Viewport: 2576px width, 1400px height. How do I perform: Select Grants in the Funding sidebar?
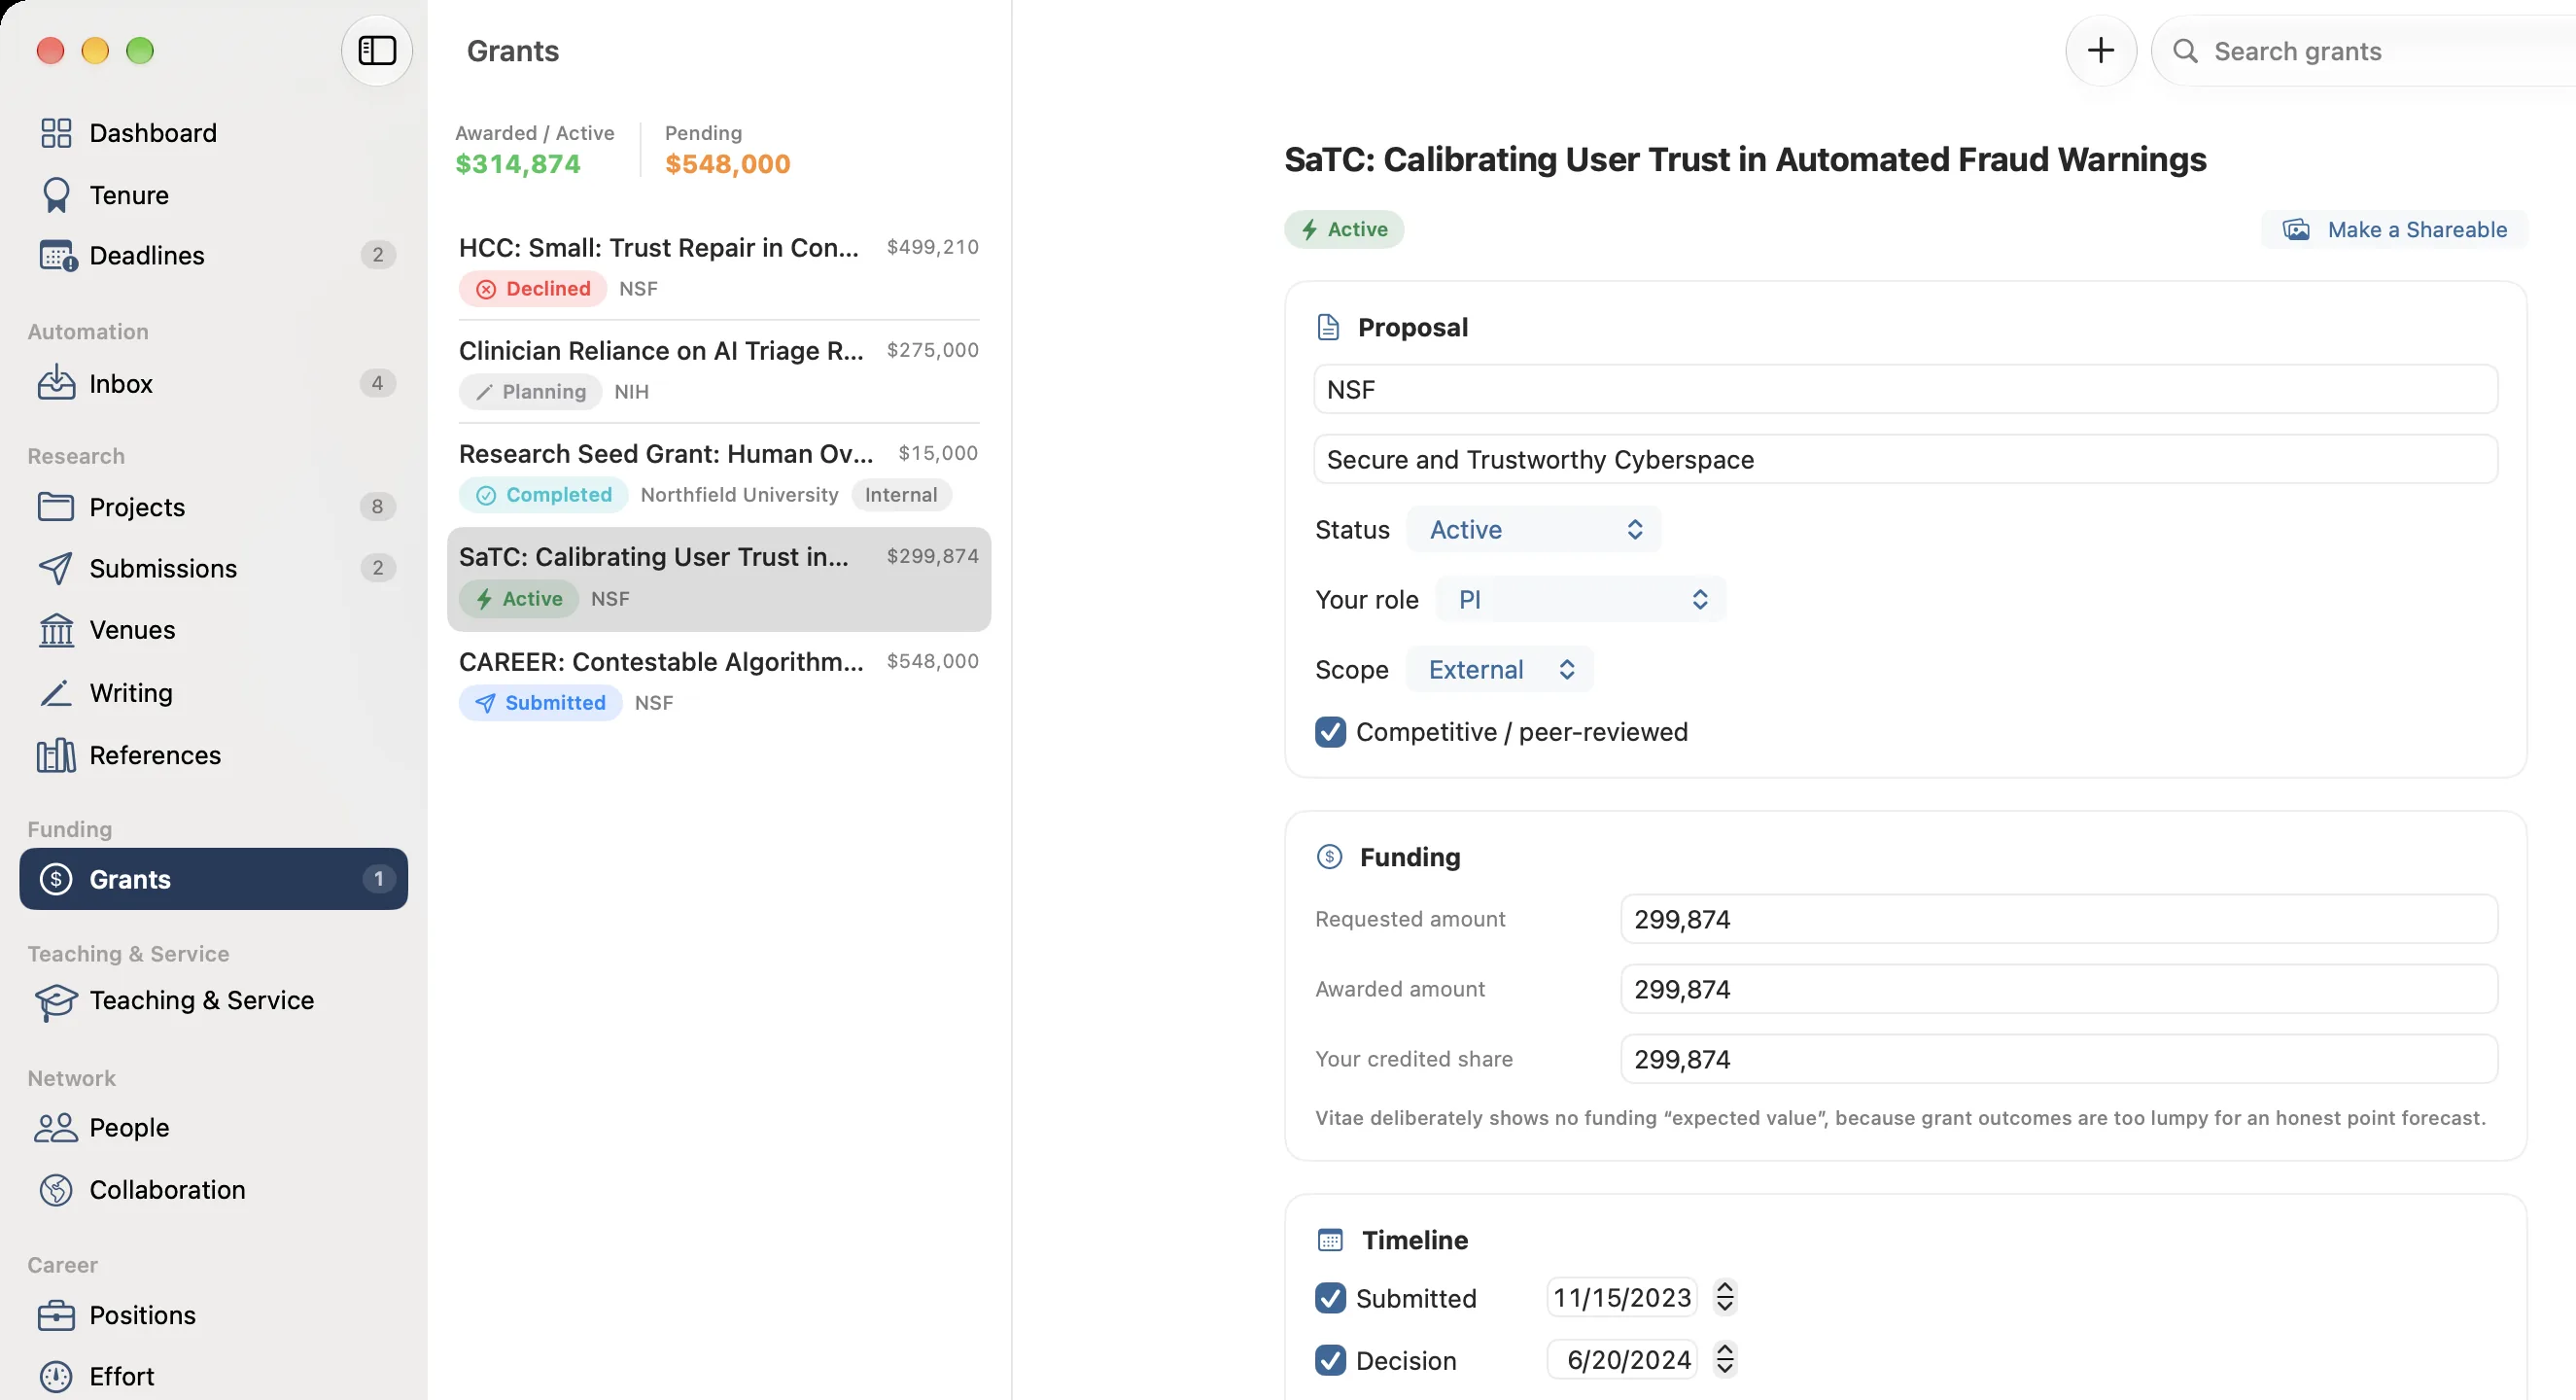click(213, 879)
